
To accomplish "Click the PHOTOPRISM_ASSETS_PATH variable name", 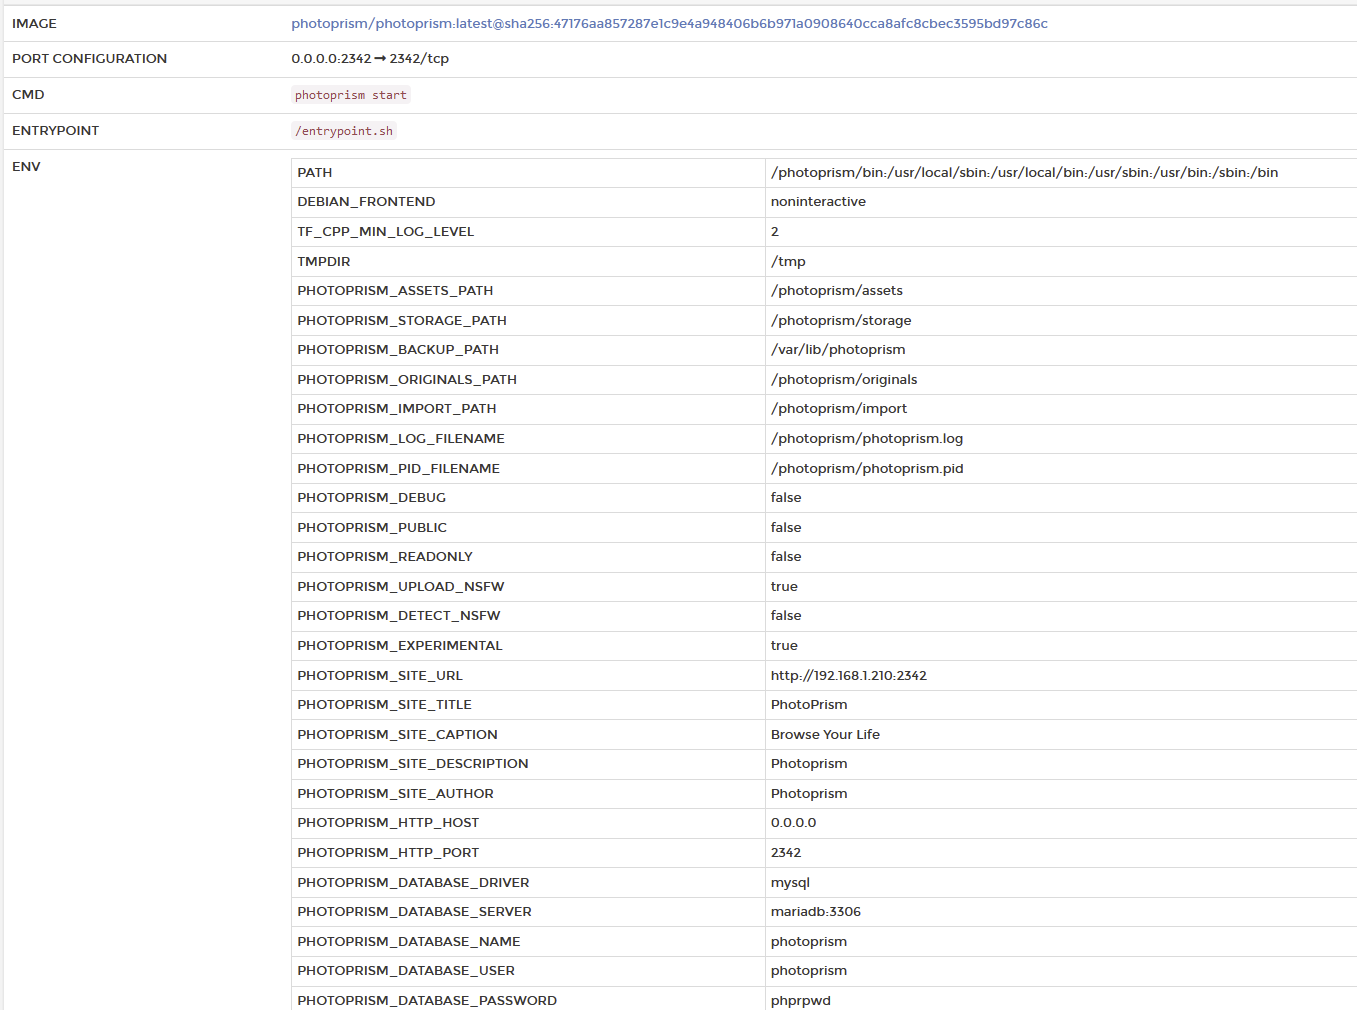I will (395, 290).
